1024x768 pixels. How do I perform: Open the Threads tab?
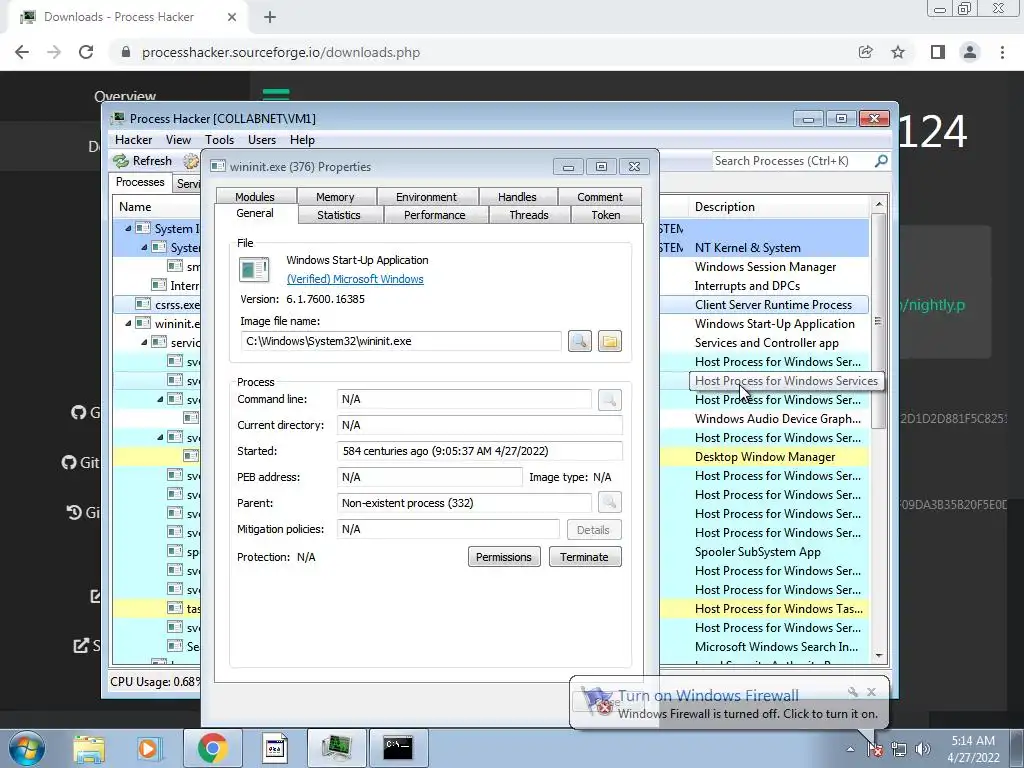pos(529,215)
